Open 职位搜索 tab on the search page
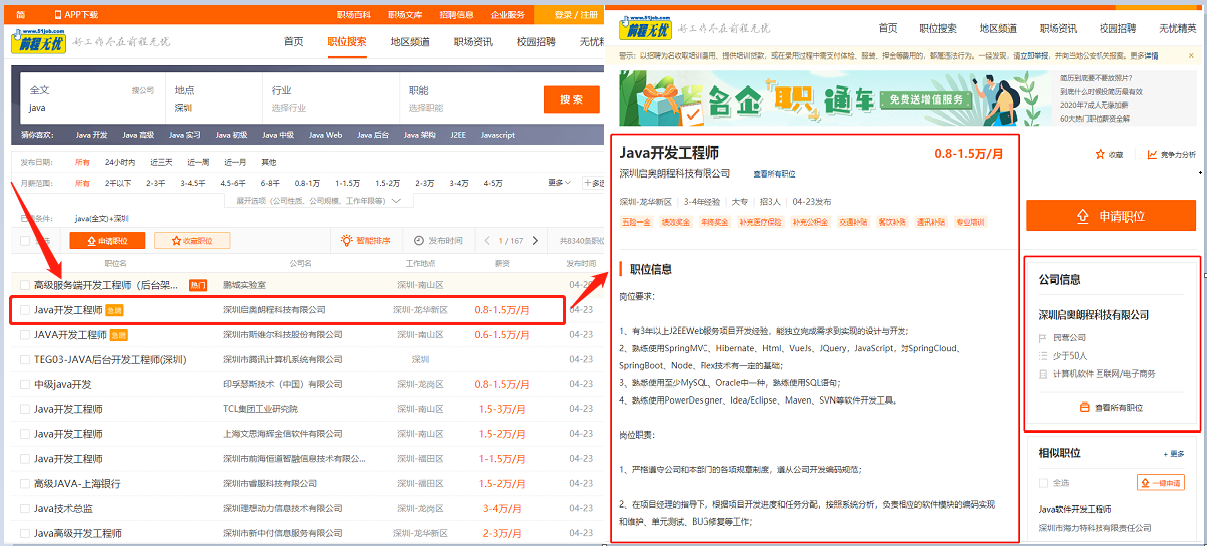1207x546 pixels. click(x=347, y=42)
